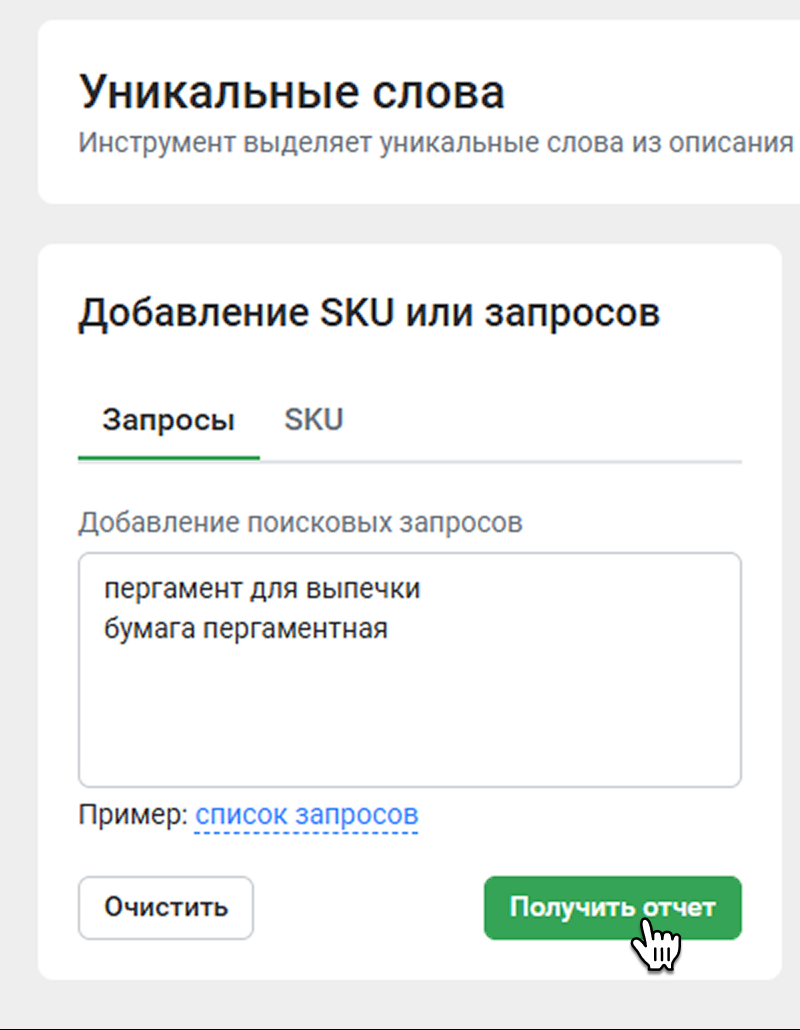Open the список запросов example link
The image size is (800, 1030).
pyautogui.click(x=306, y=815)
